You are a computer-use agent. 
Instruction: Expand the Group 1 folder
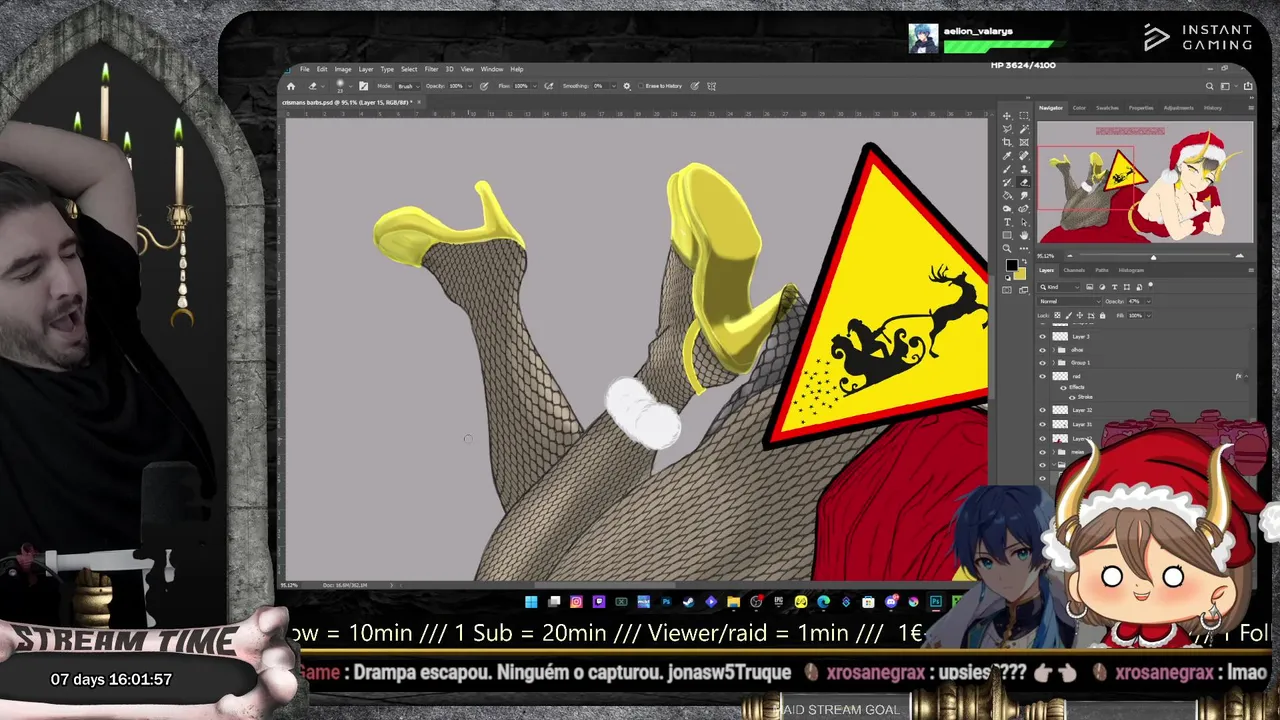click(1054, 363)
